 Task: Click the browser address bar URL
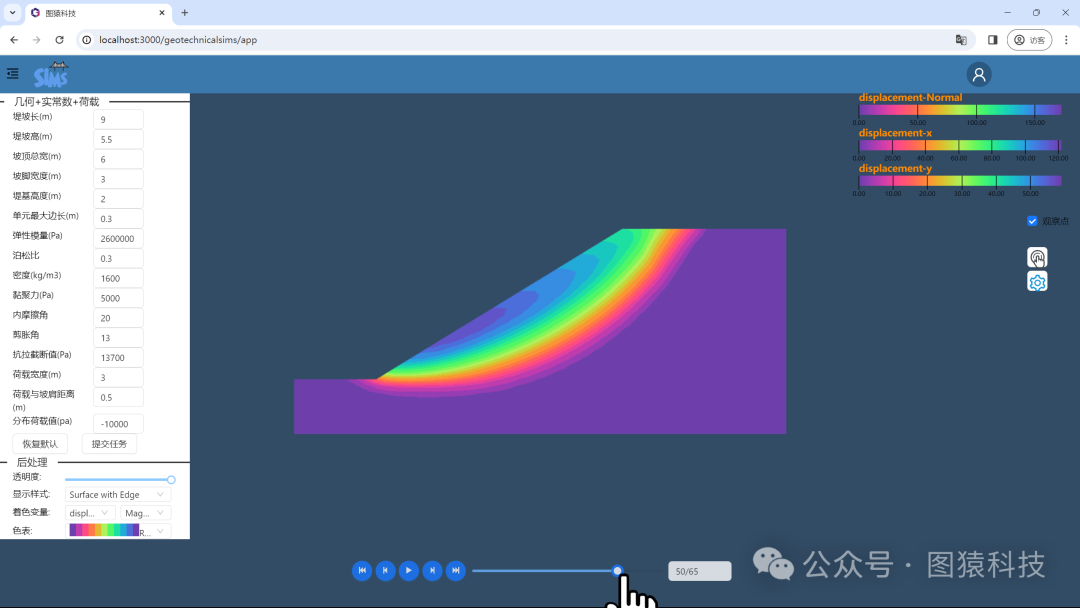coord(178,40)
